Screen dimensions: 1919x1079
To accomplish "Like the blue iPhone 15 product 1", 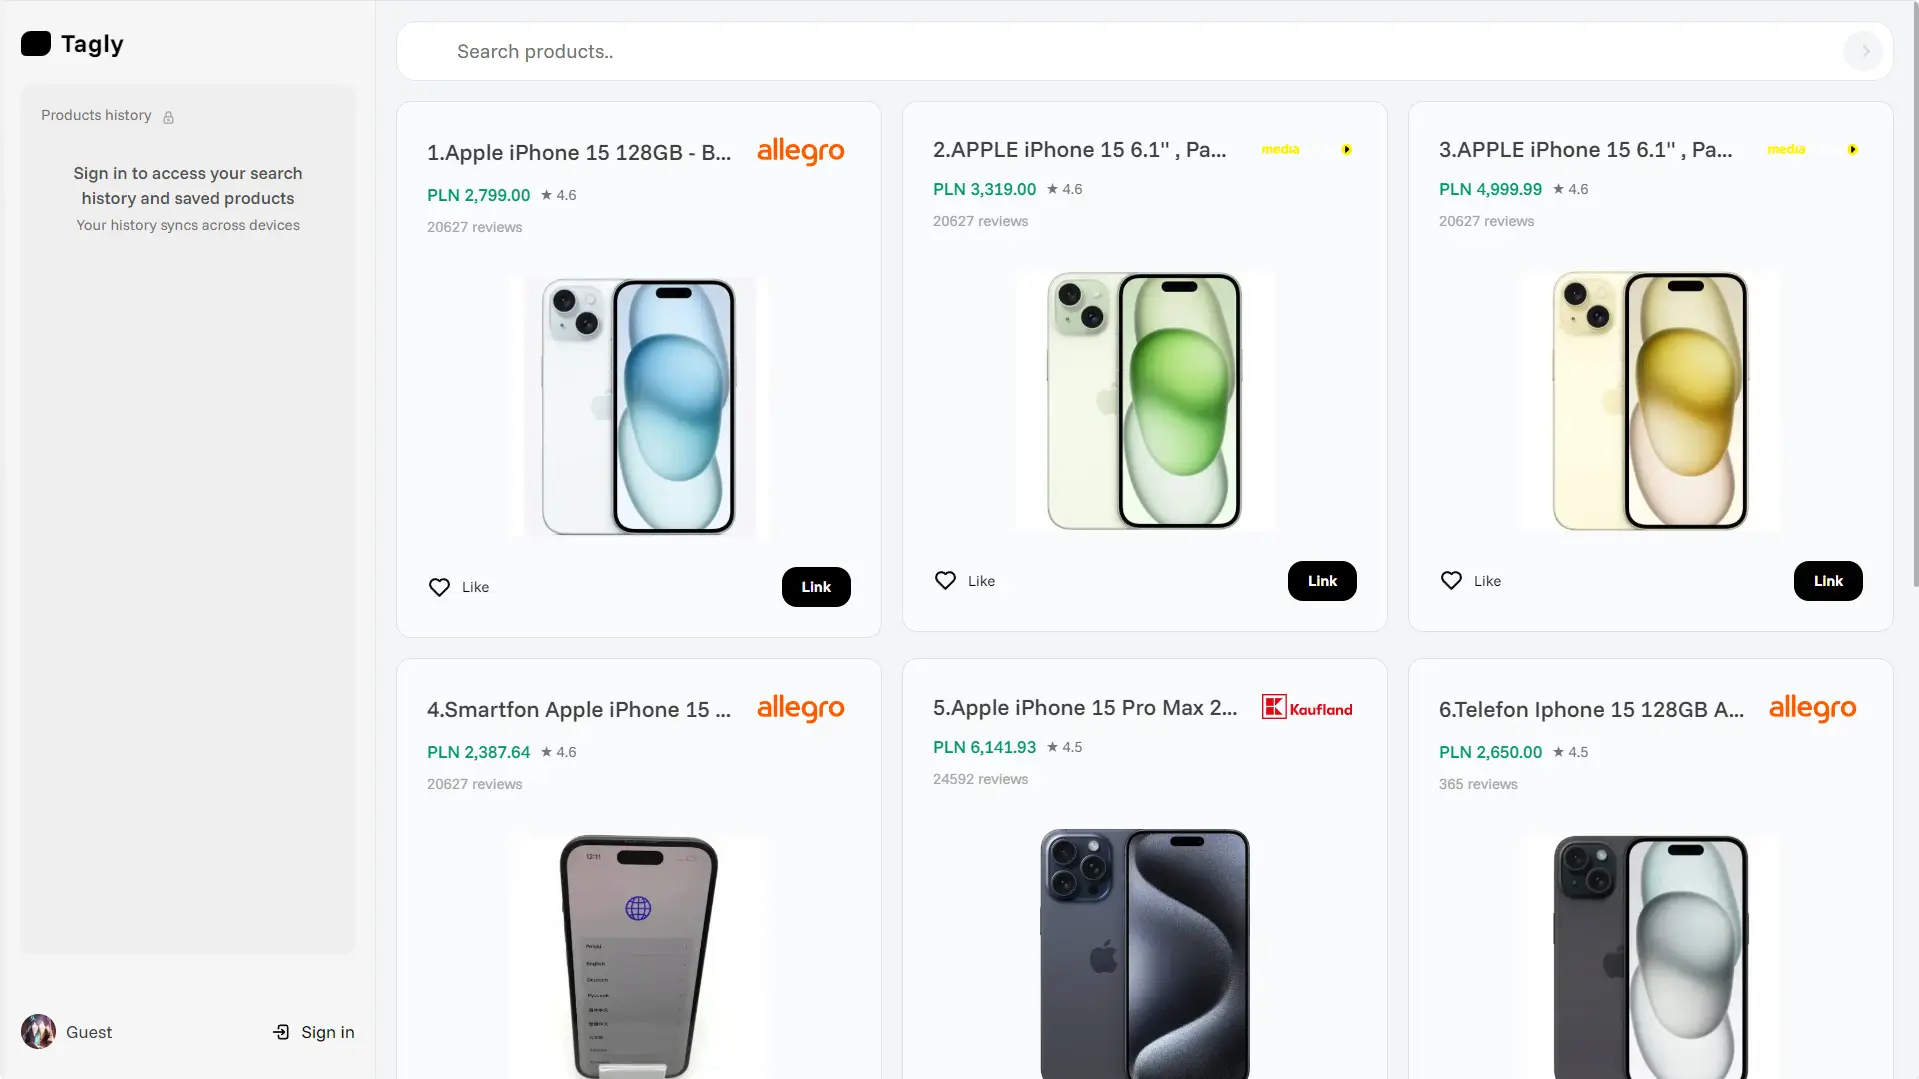I will (440, 587).
